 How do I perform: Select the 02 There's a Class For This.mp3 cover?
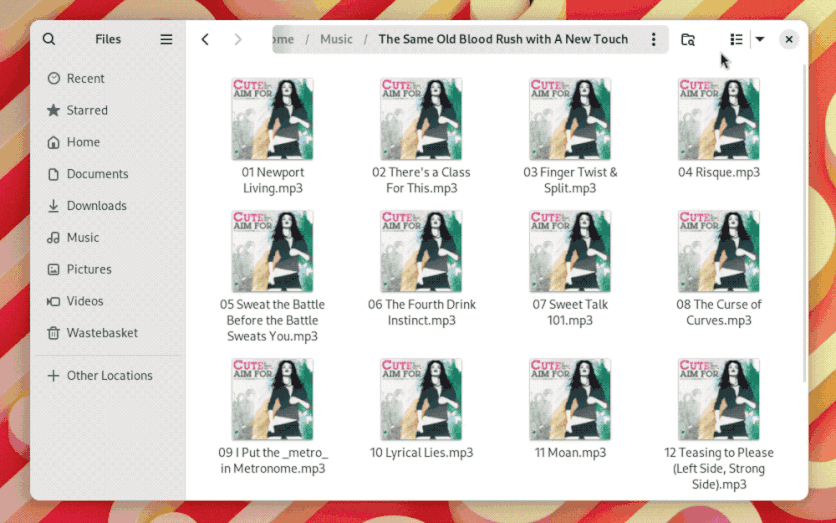[x=421, y=118]
